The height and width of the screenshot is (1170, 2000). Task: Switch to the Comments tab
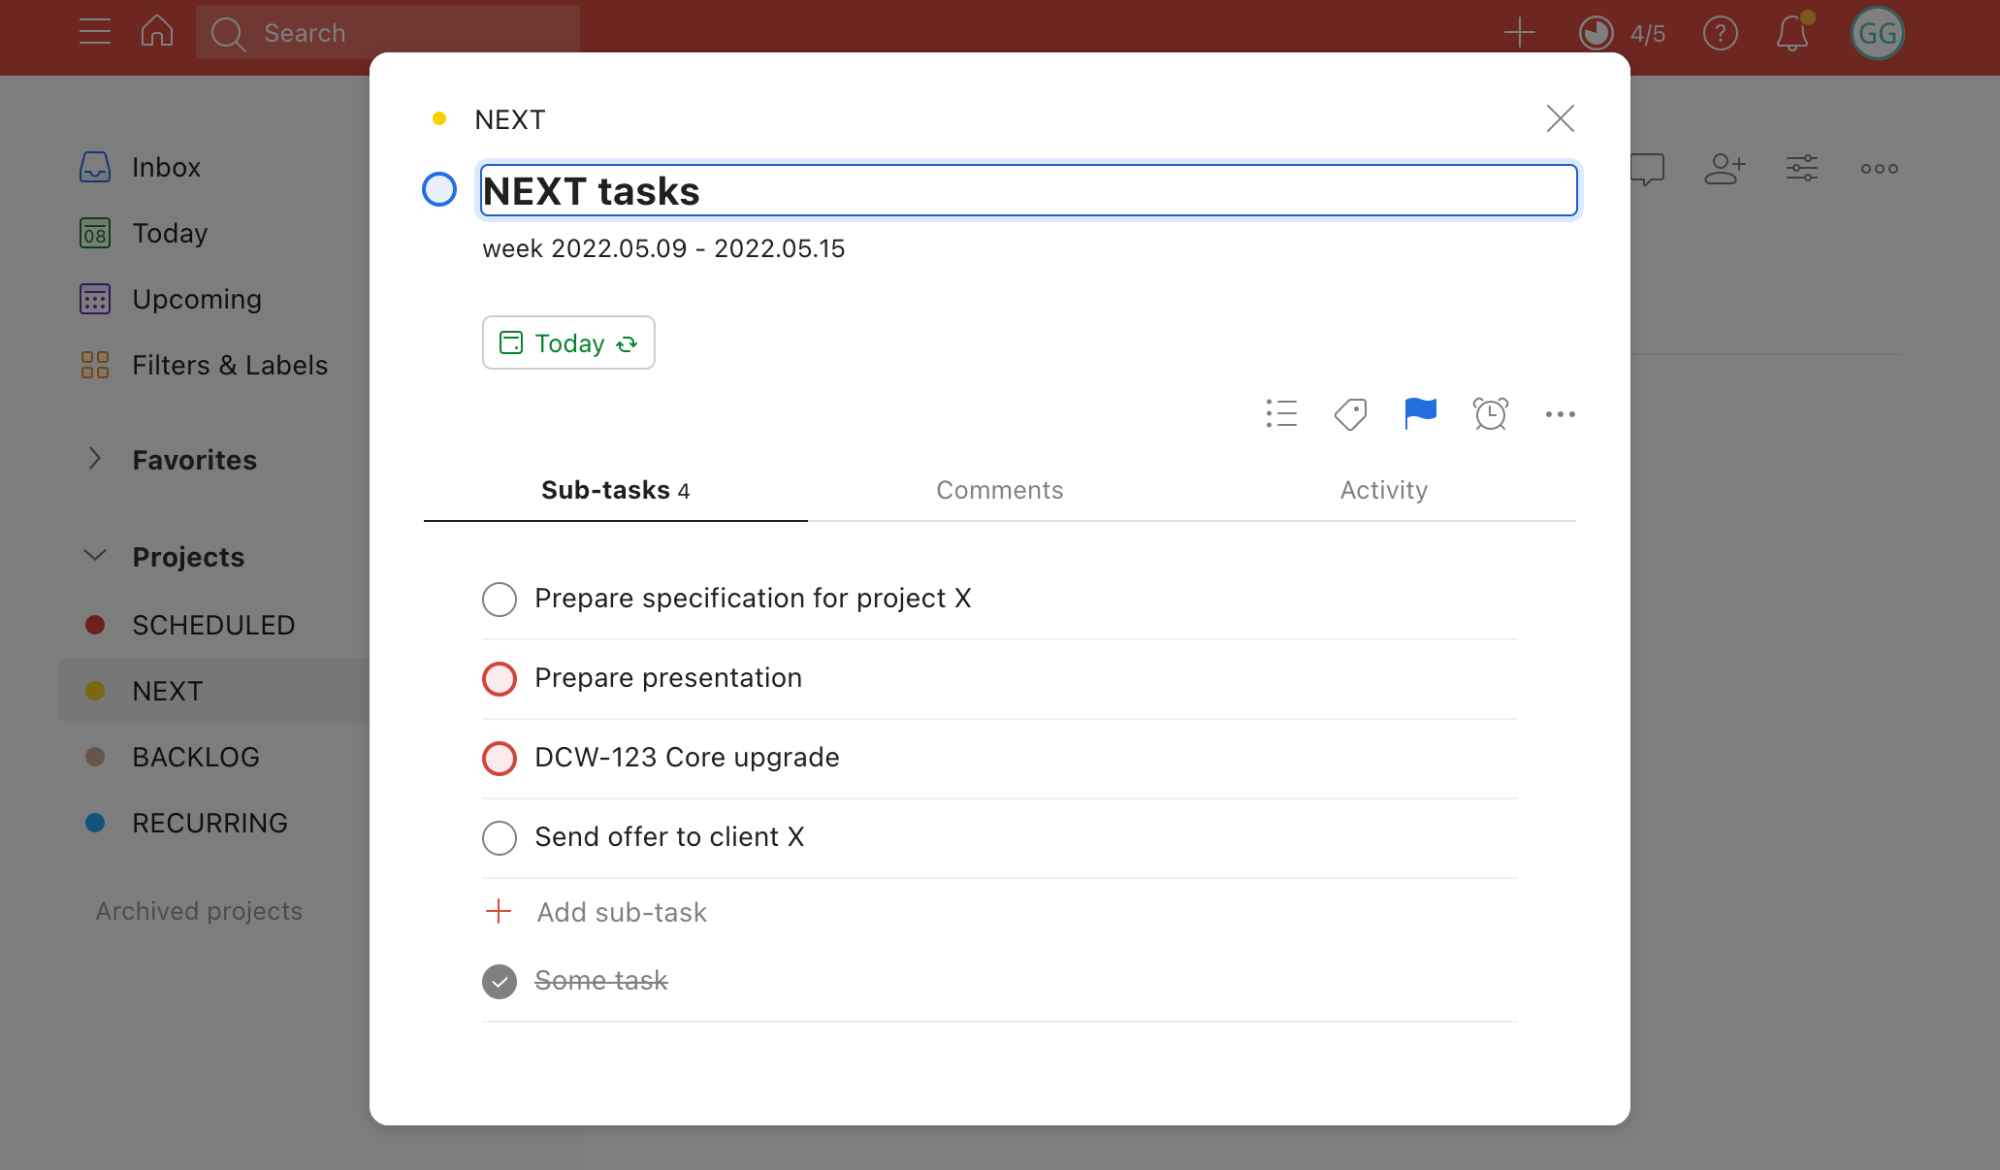(x=999, y=490)
